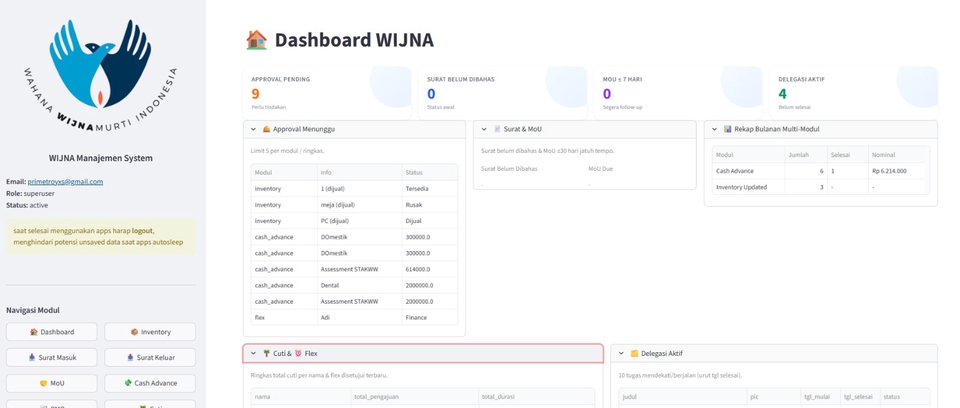Open the Cash Advance module
This screenshot has width=960, height=408.
click(149, 383)
